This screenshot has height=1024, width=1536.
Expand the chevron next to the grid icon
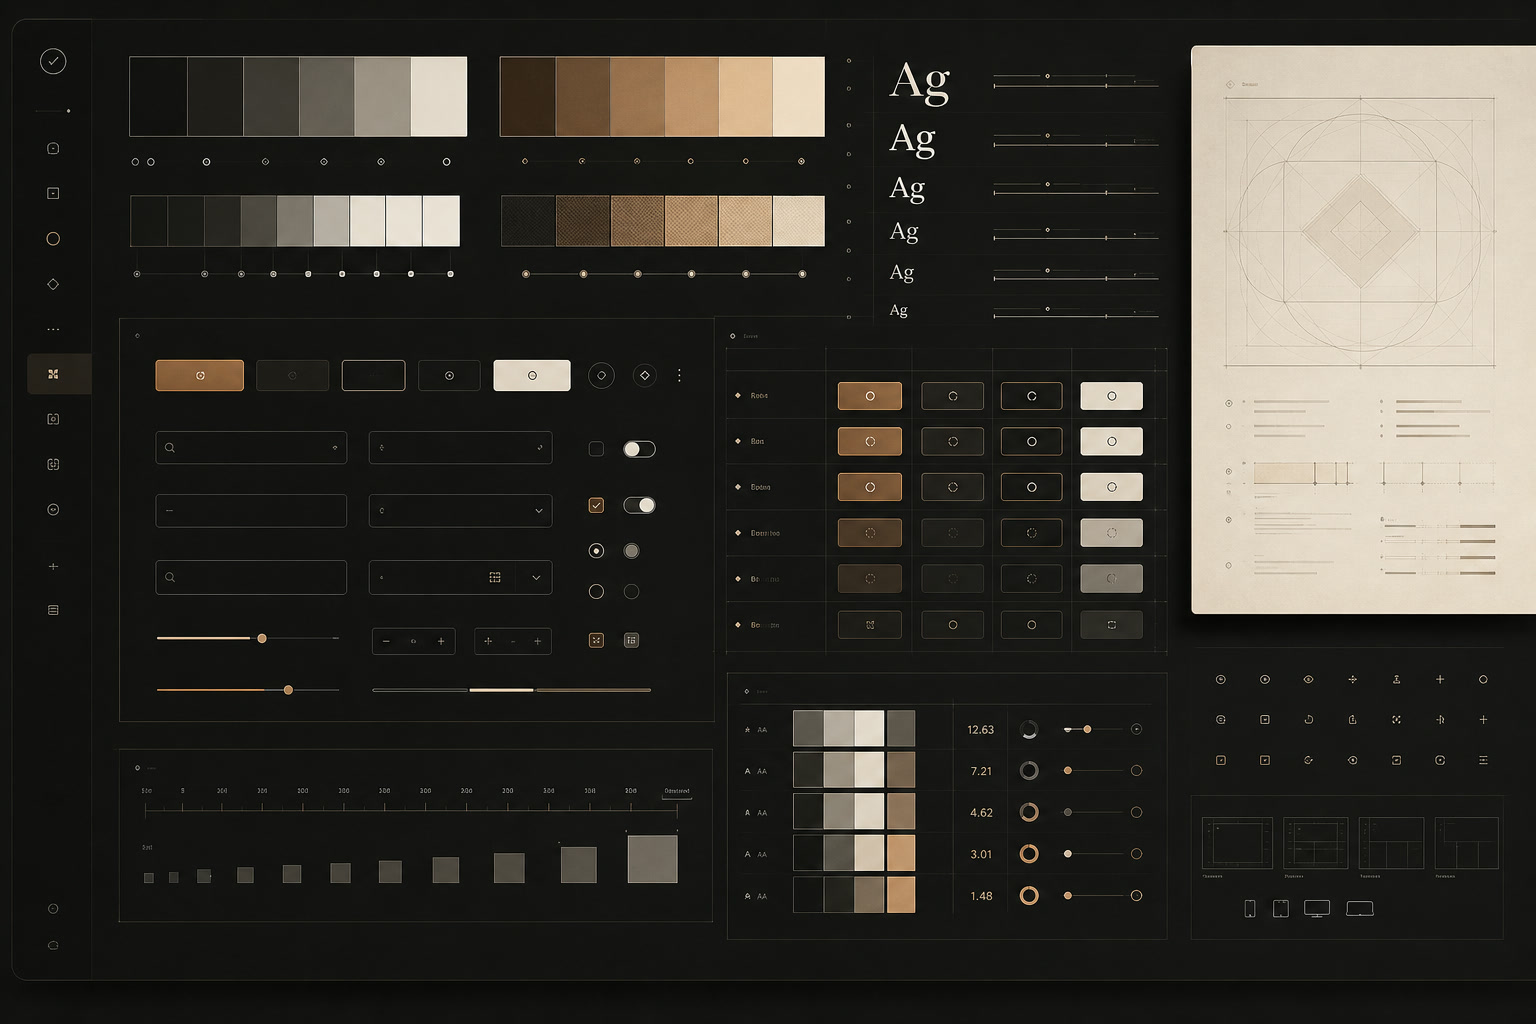[x=535, y=577]
